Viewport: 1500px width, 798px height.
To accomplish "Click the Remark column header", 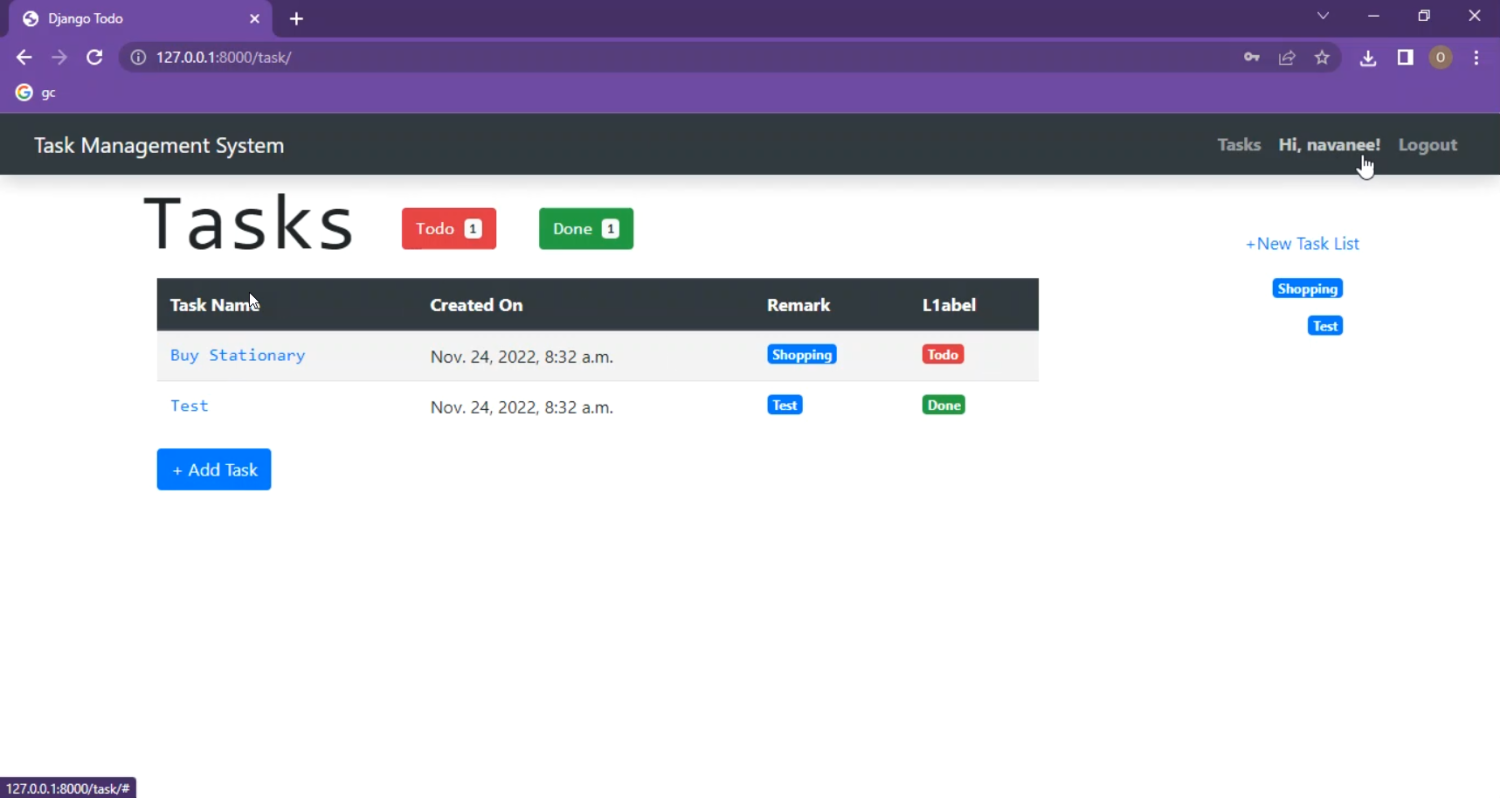I will click(x=798, y=305).
